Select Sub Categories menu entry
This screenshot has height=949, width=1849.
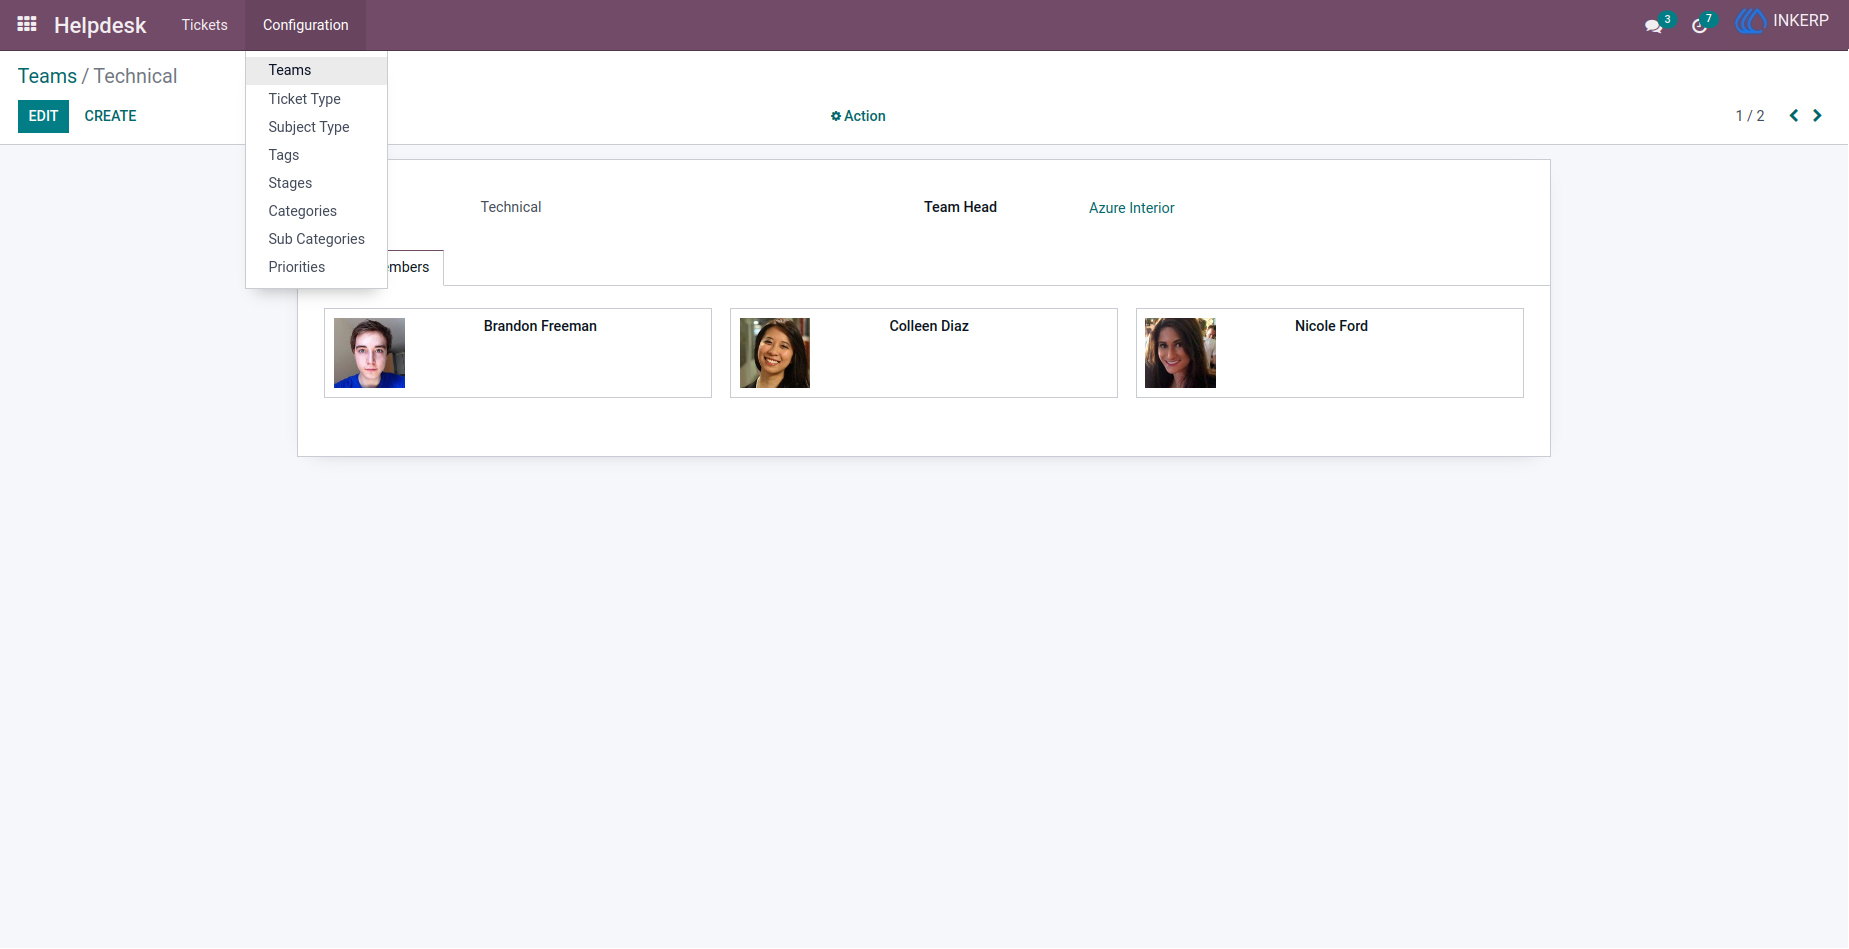pos(316,239)
